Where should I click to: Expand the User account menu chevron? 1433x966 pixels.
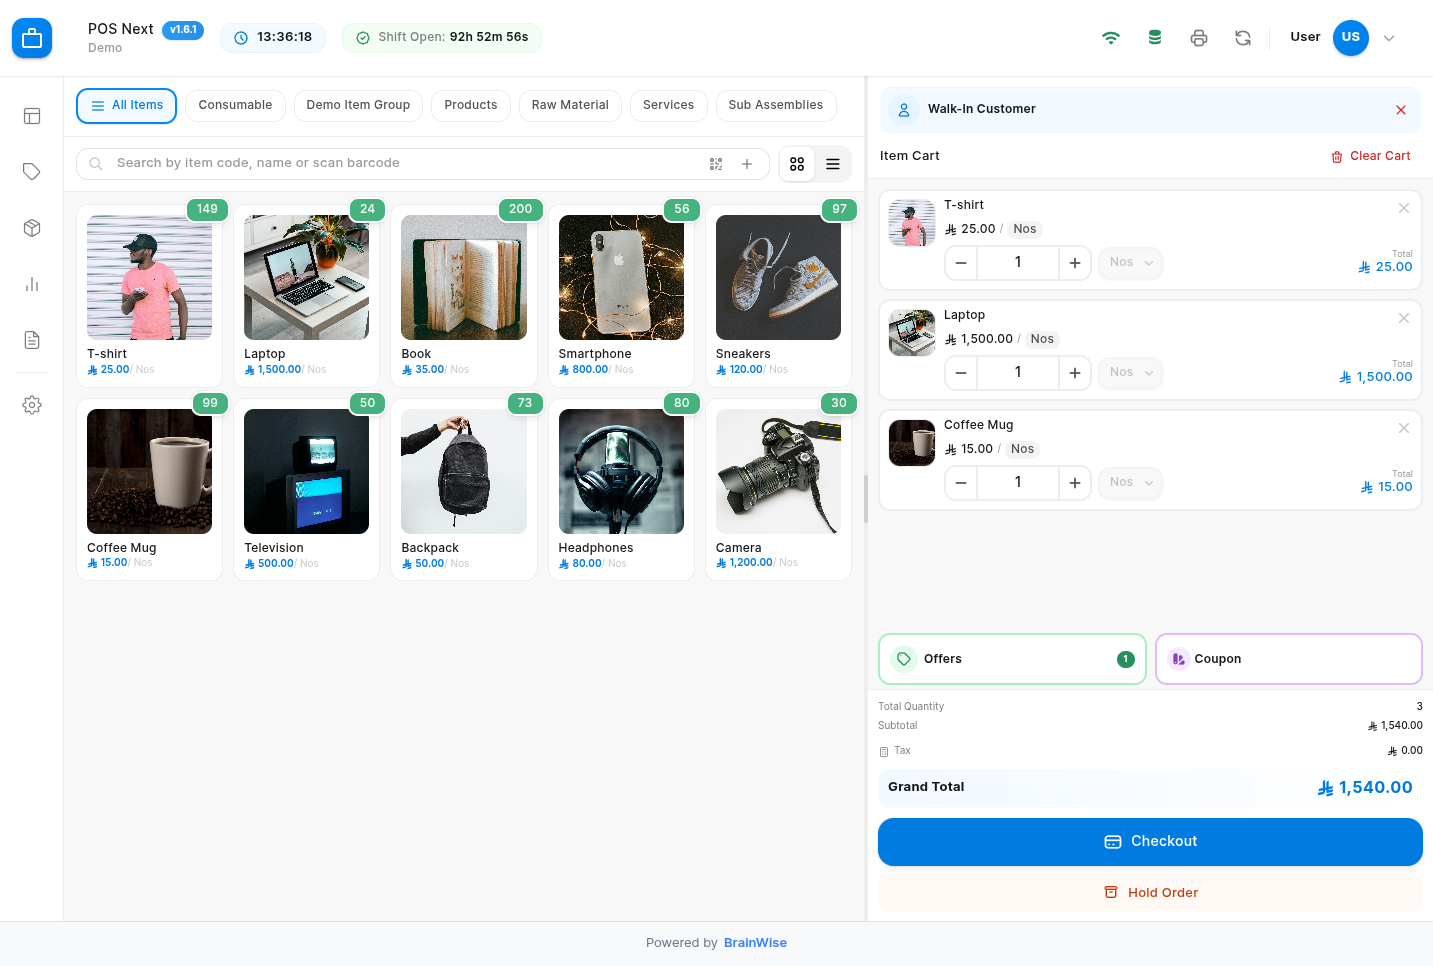coord(1389,38)
